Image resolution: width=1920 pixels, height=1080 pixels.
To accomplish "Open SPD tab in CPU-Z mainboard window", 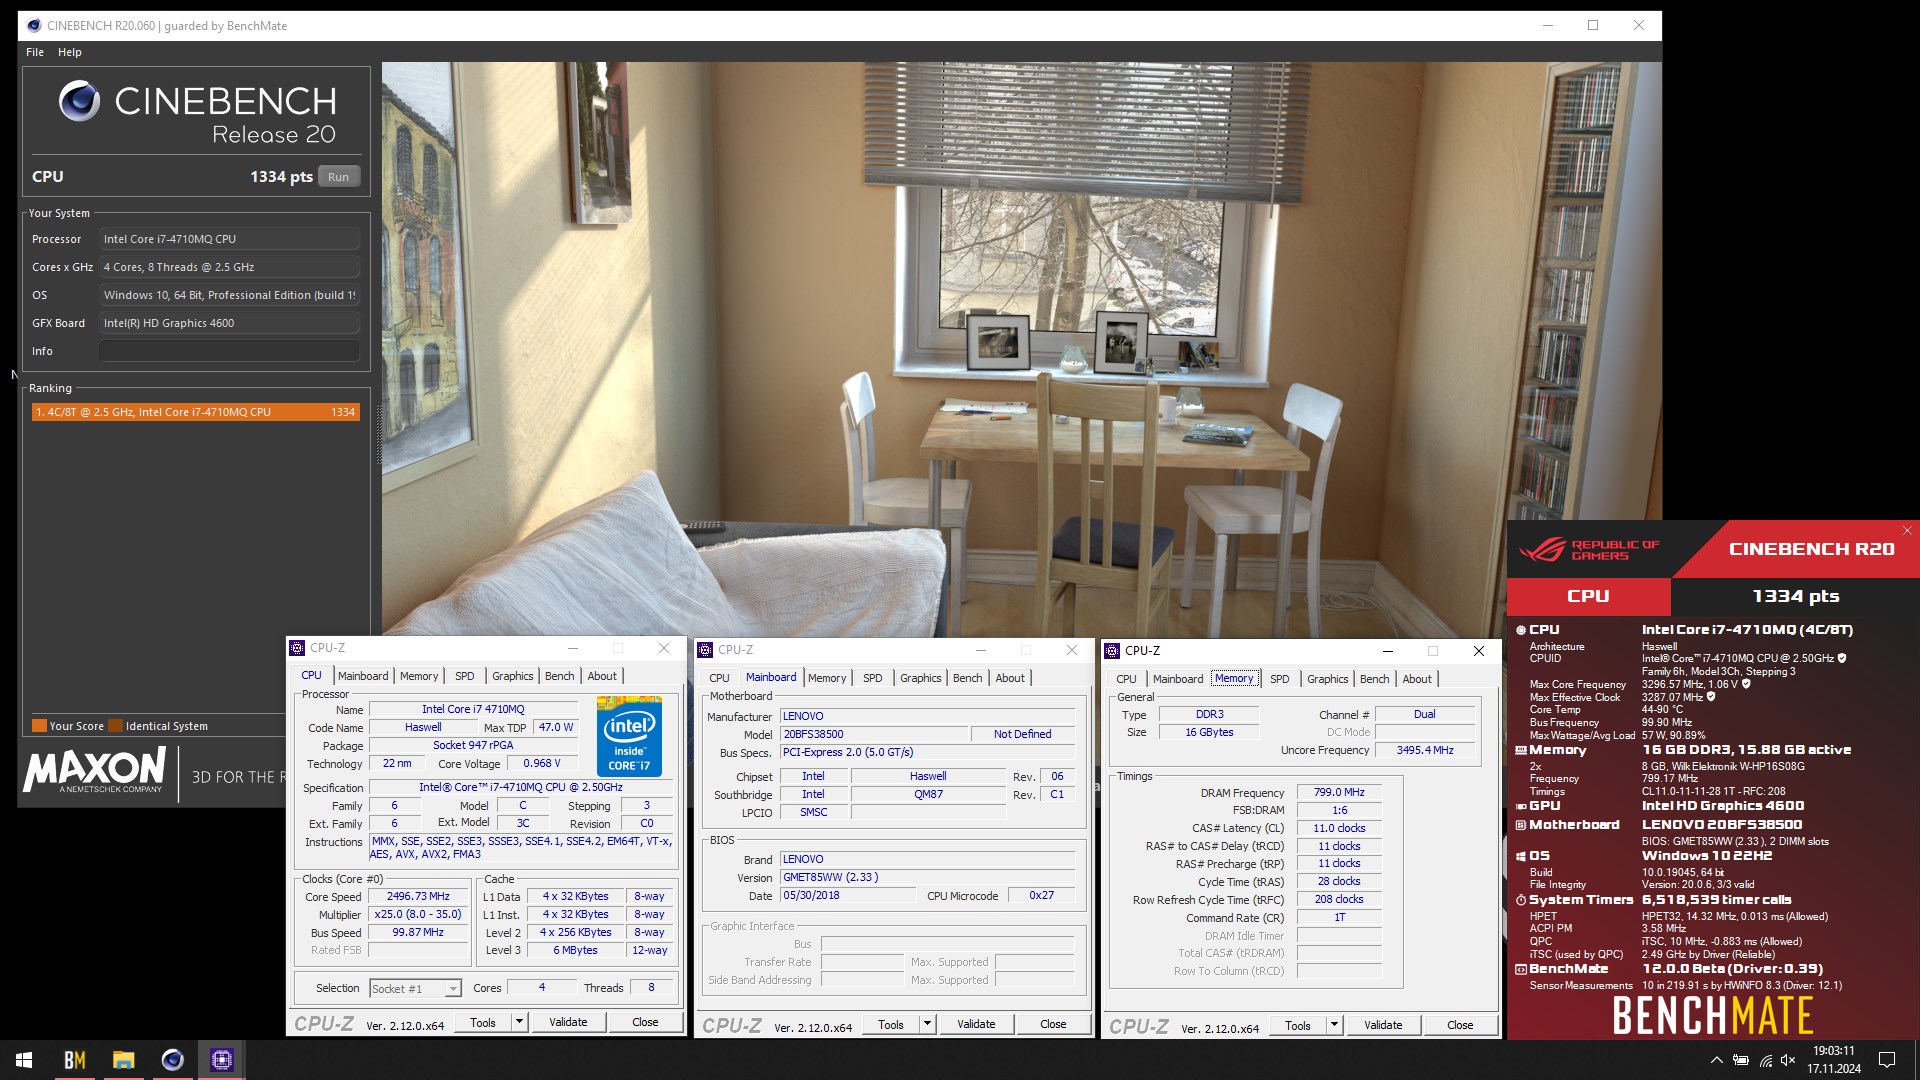I will 873,678.
